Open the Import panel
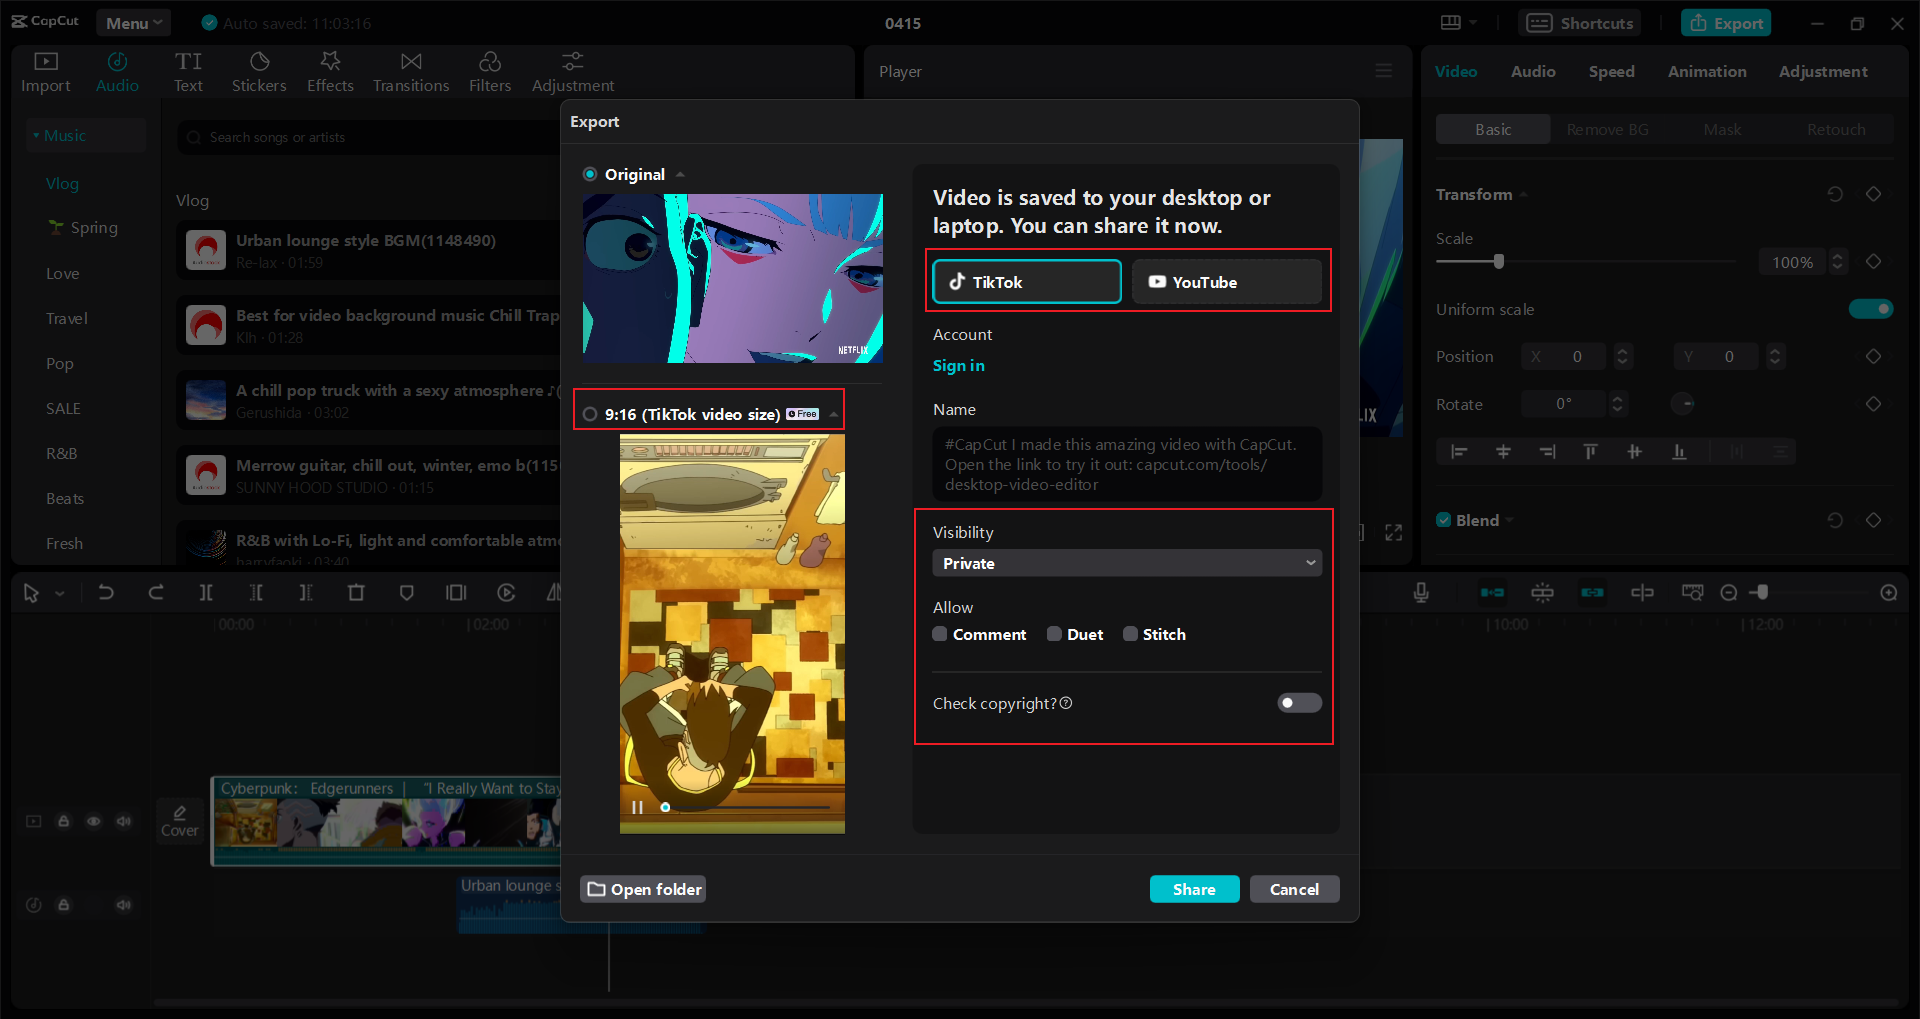This screenshot has height=1019, width=1920. click(46, 72)
